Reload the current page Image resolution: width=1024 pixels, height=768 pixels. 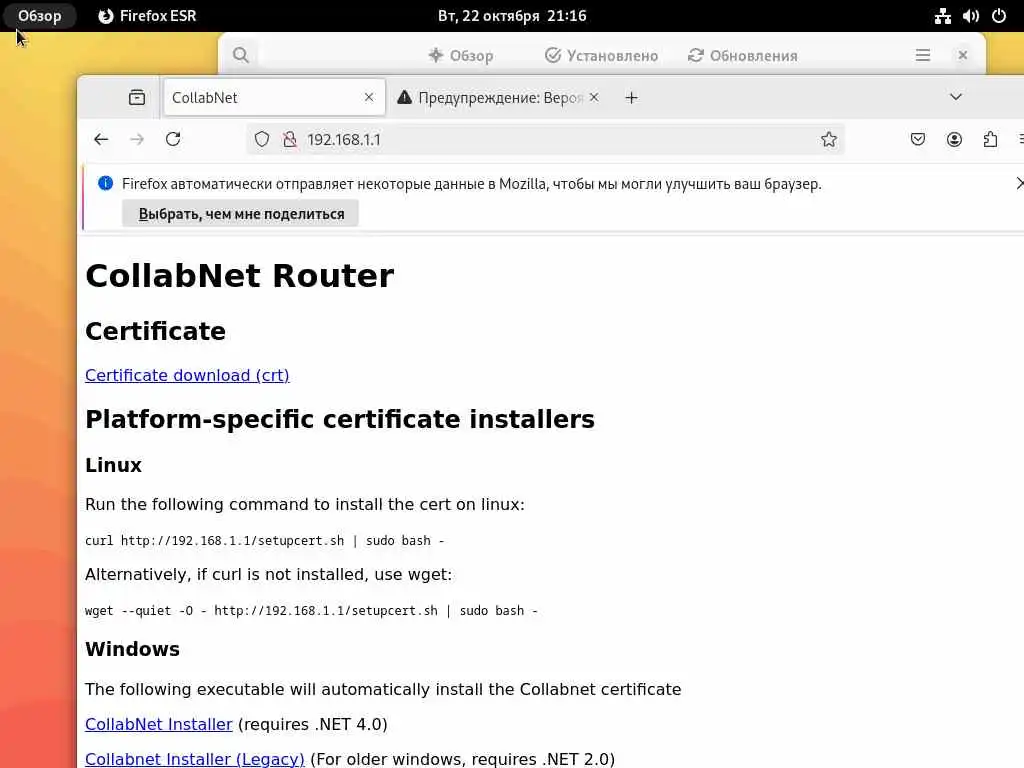click(x=173, y=139)
